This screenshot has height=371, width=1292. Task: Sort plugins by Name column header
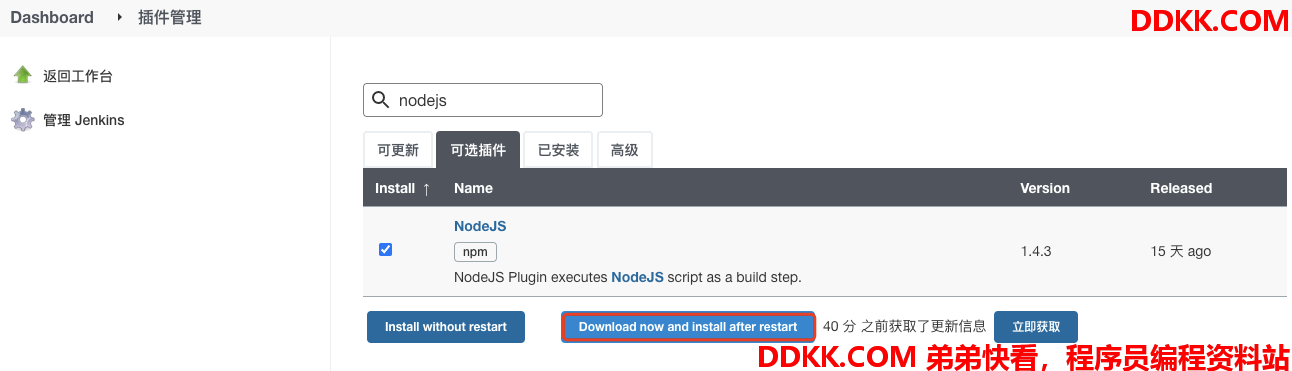tap(473, 188)
